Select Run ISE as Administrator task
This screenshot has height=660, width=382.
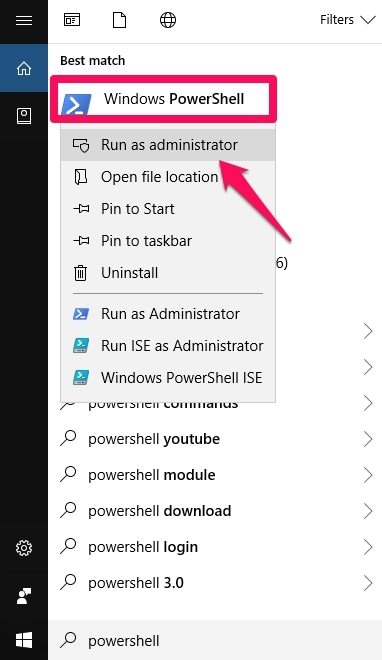[168, 346]
